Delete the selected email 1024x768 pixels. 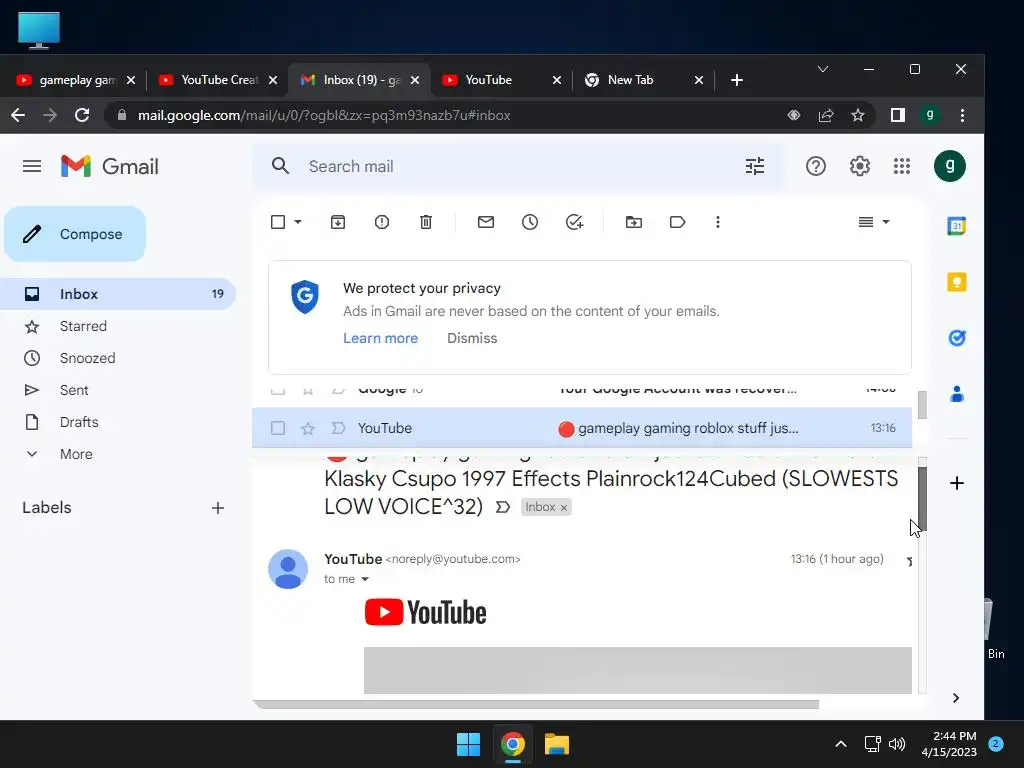[x=426, y=222]
